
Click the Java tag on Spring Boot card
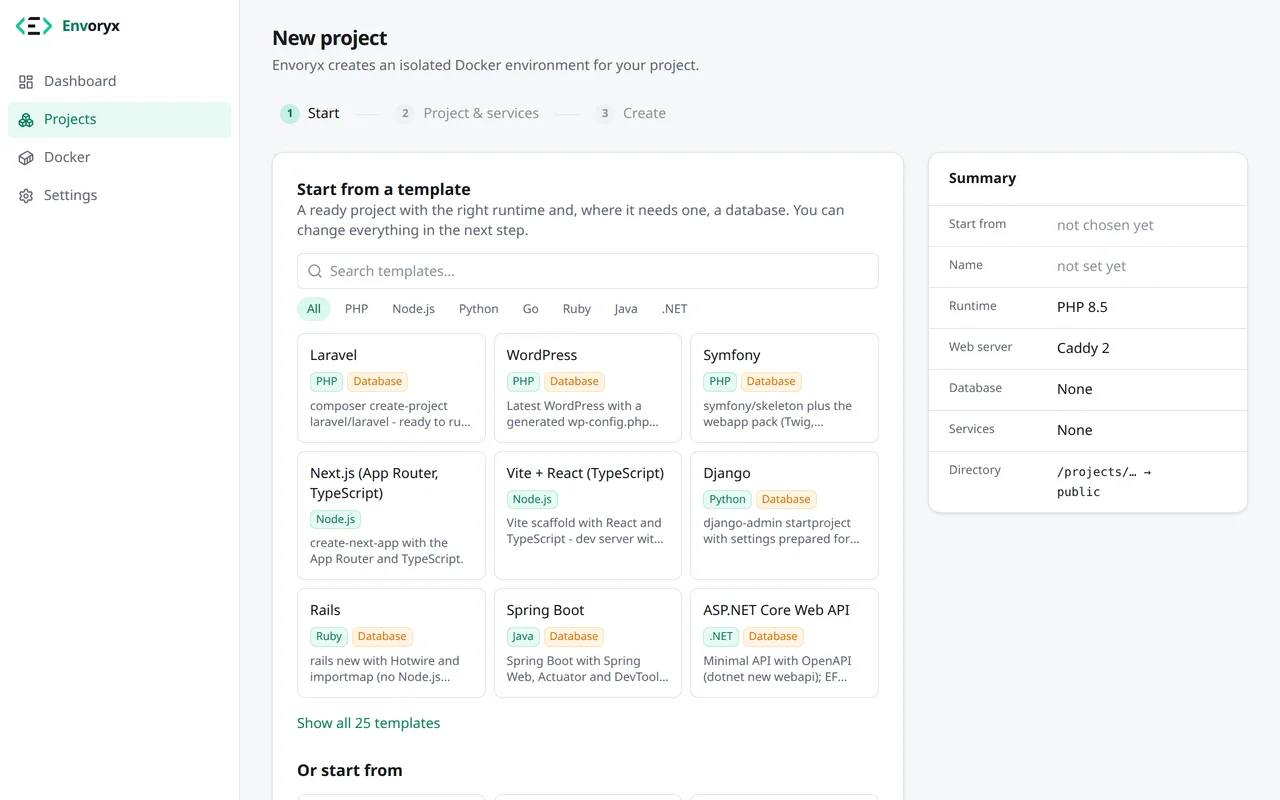[523, 636]
